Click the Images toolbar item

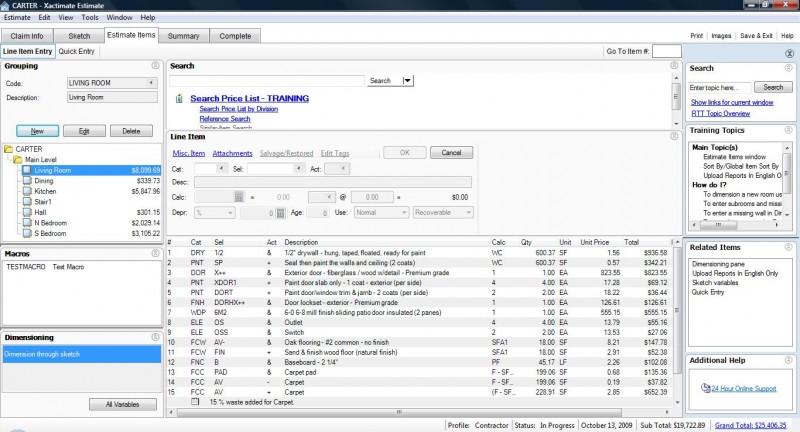click(721, 36)
